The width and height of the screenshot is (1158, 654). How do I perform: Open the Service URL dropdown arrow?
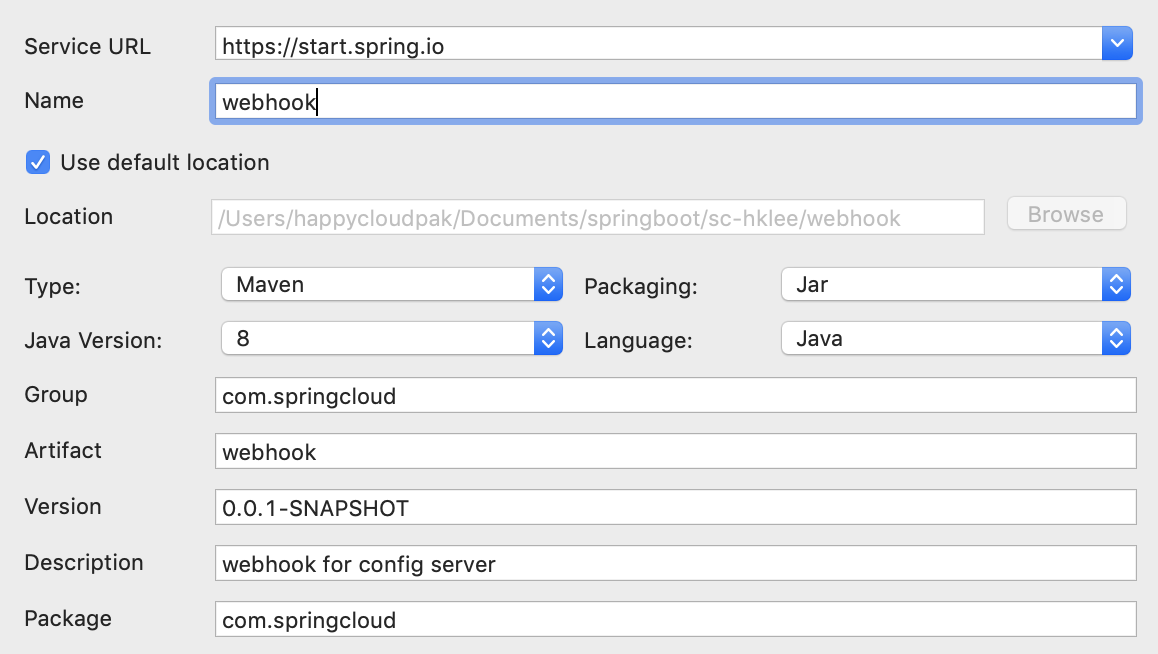click(x=1117, y=44)
